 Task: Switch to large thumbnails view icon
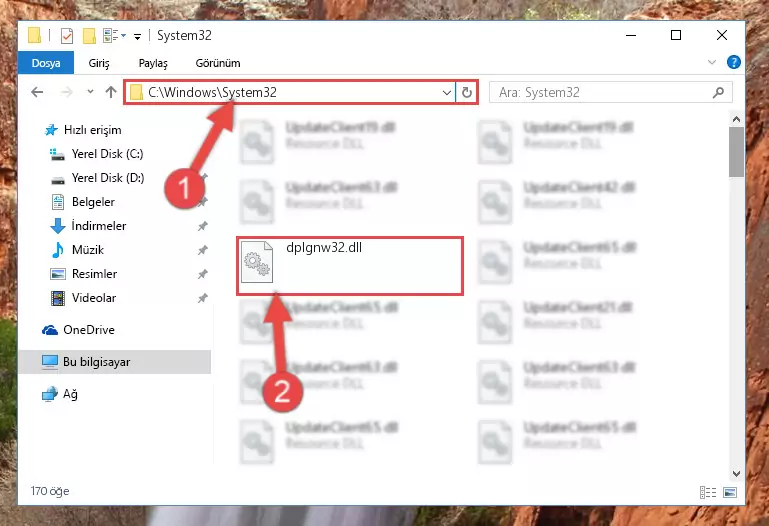click(730, 492)
